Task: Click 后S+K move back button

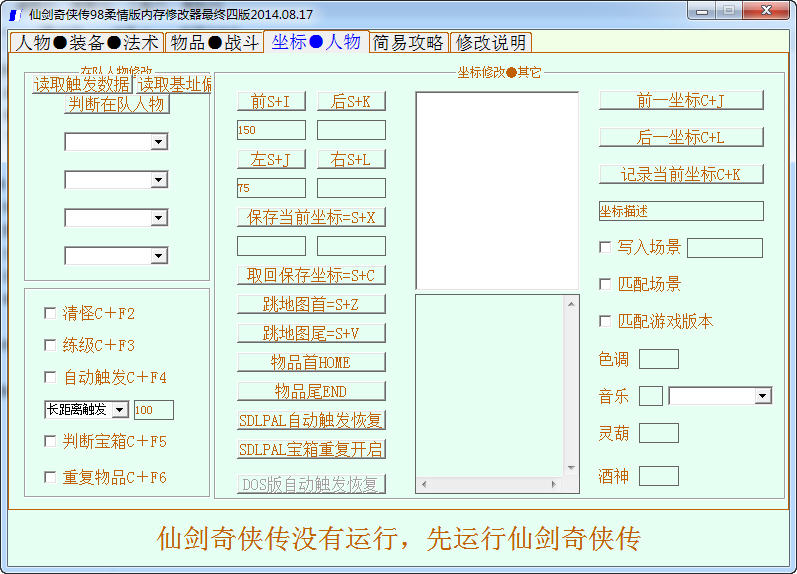Action: click(x=351, y=101)
